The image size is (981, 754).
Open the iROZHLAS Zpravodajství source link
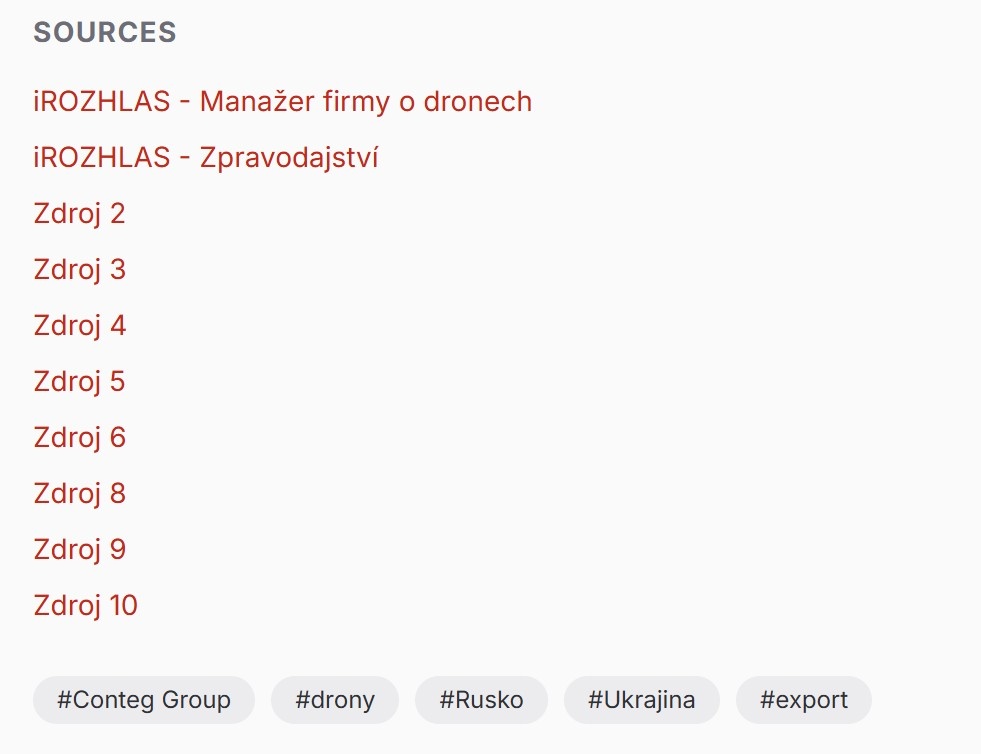pos(206,158)
